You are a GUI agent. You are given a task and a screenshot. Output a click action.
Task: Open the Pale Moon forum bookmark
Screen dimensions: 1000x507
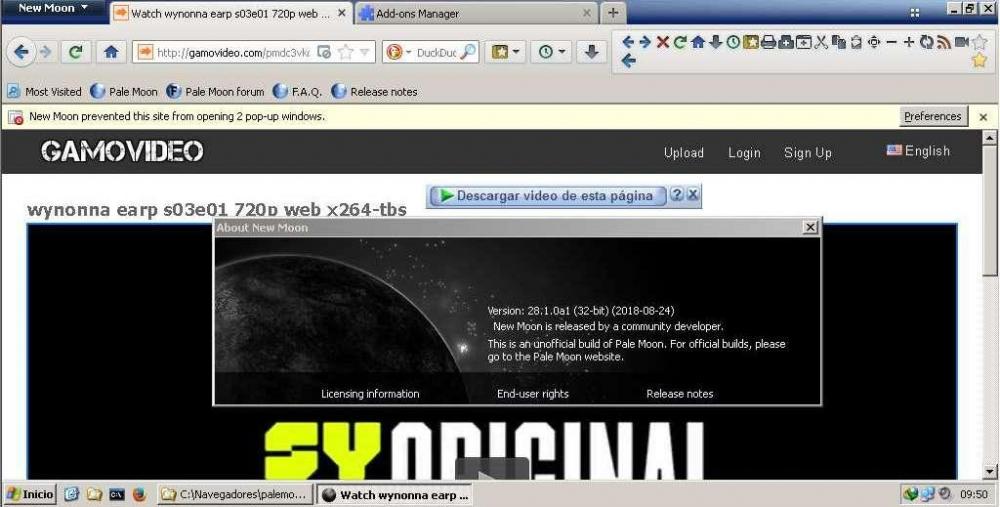(x=215, y=91)
